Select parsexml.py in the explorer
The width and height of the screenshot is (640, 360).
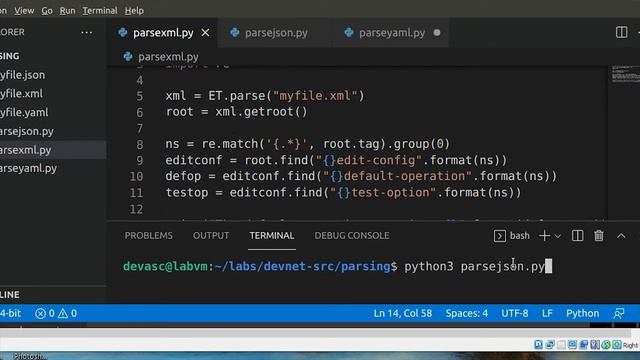[53, 150]
